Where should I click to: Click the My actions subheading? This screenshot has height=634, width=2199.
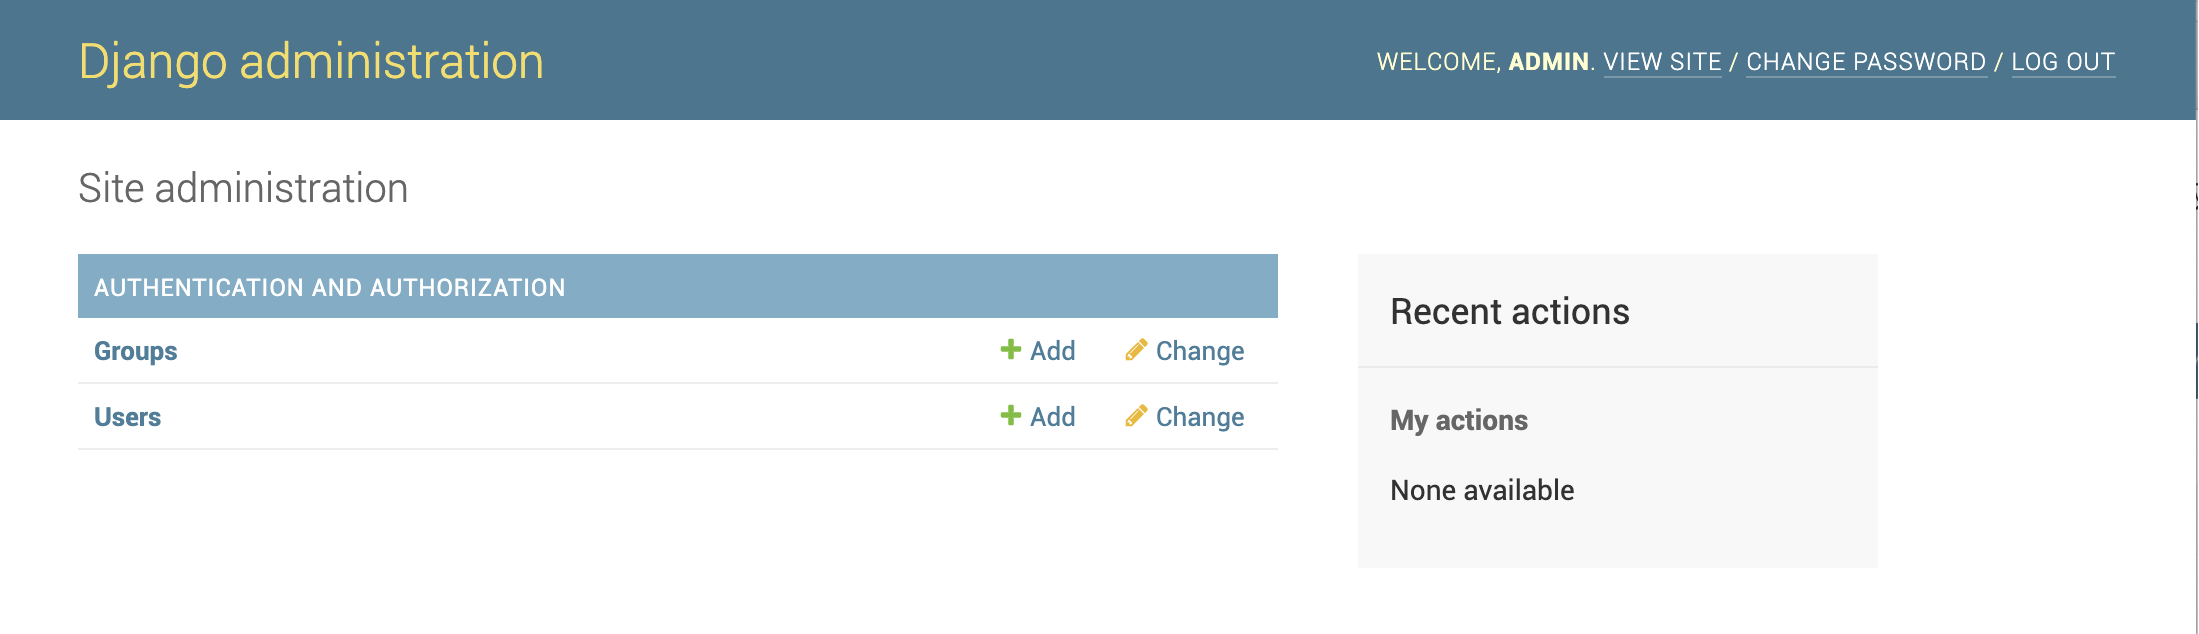[x=1459, y=420]
